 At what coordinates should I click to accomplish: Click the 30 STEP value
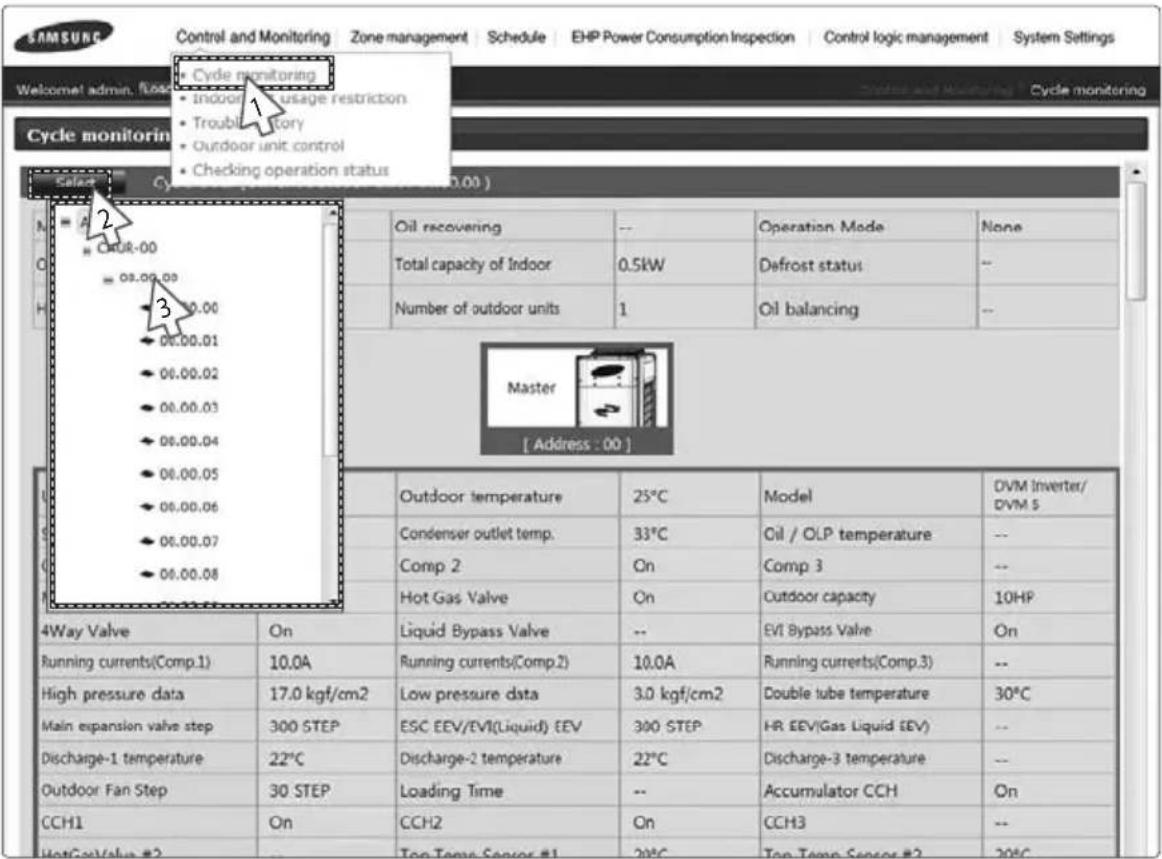pyautogui.click(x=299, y=791)
